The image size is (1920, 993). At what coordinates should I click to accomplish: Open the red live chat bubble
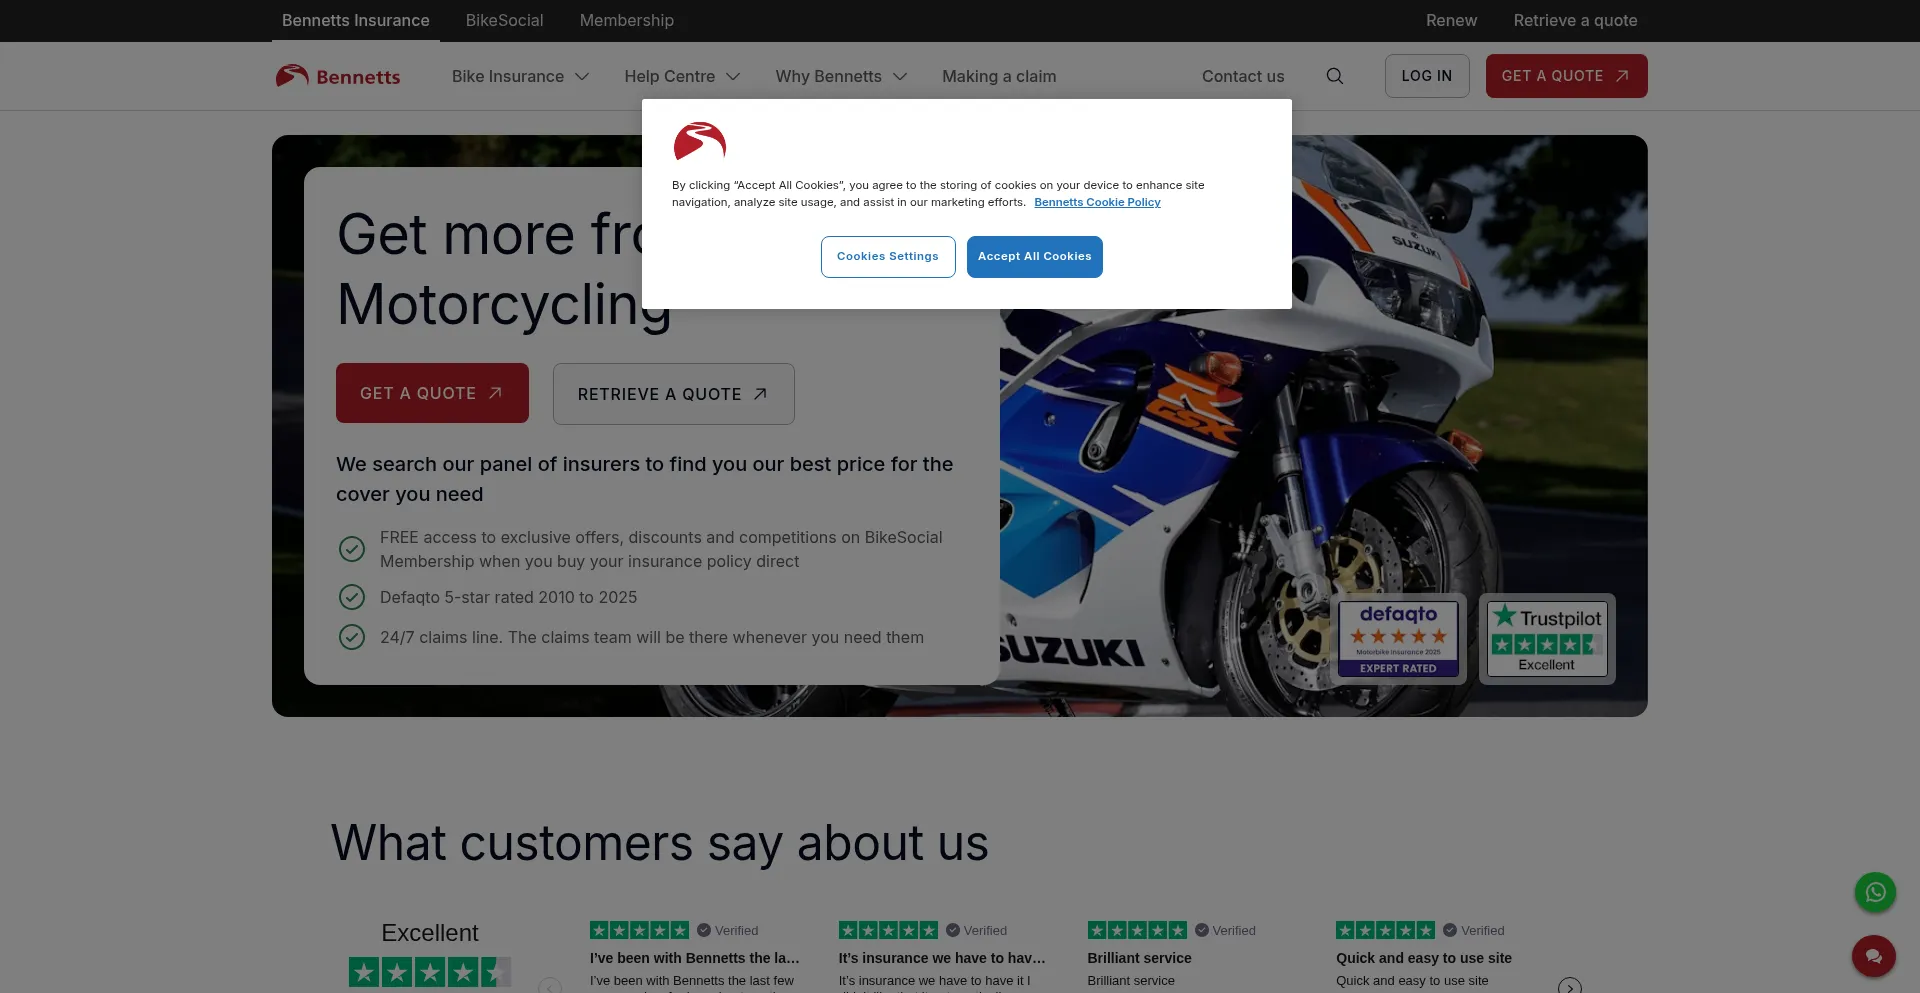click(1873, 956)
